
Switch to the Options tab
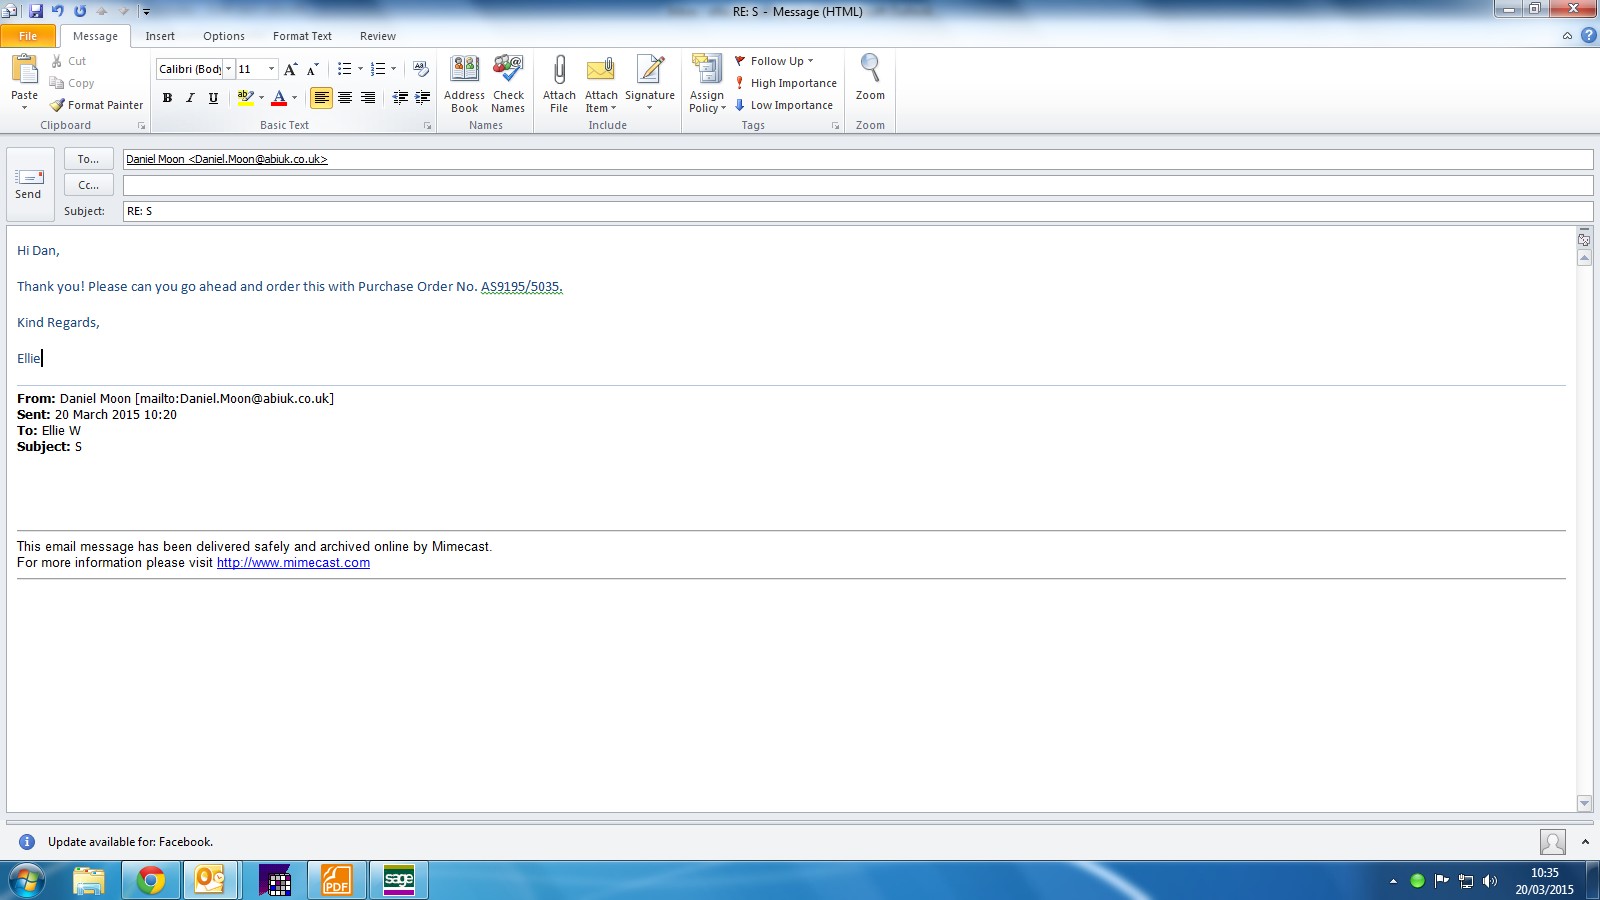pos(224,36)
